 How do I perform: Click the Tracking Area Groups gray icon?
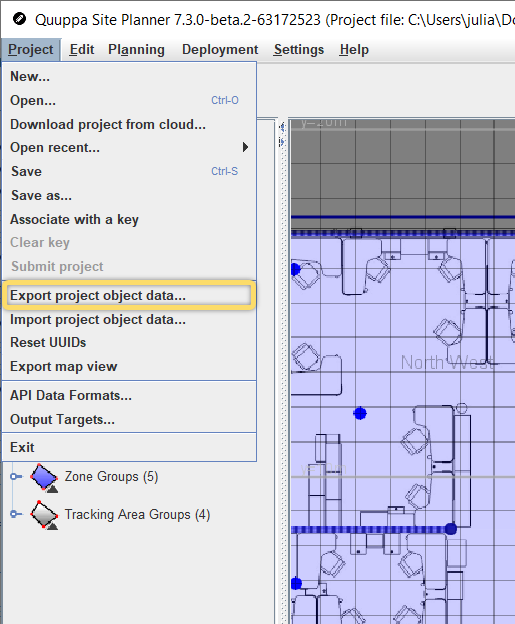click(x=44, y=515)
